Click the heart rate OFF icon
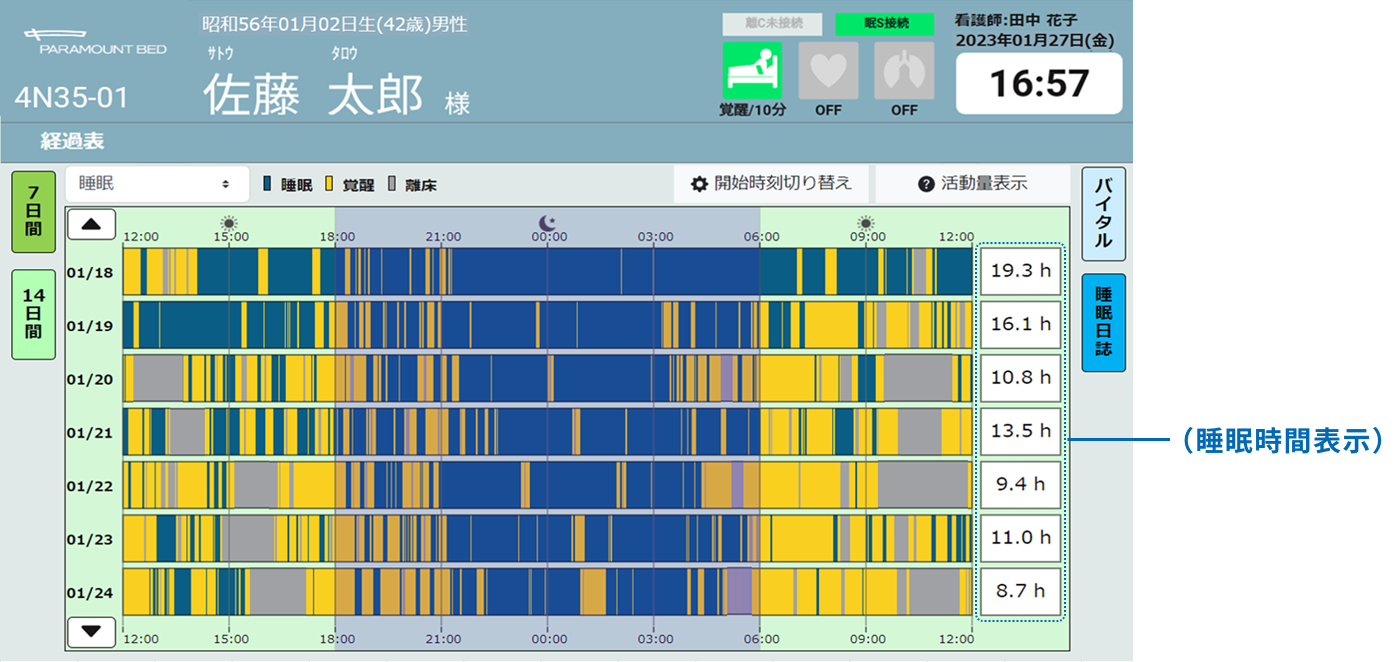 828,71
